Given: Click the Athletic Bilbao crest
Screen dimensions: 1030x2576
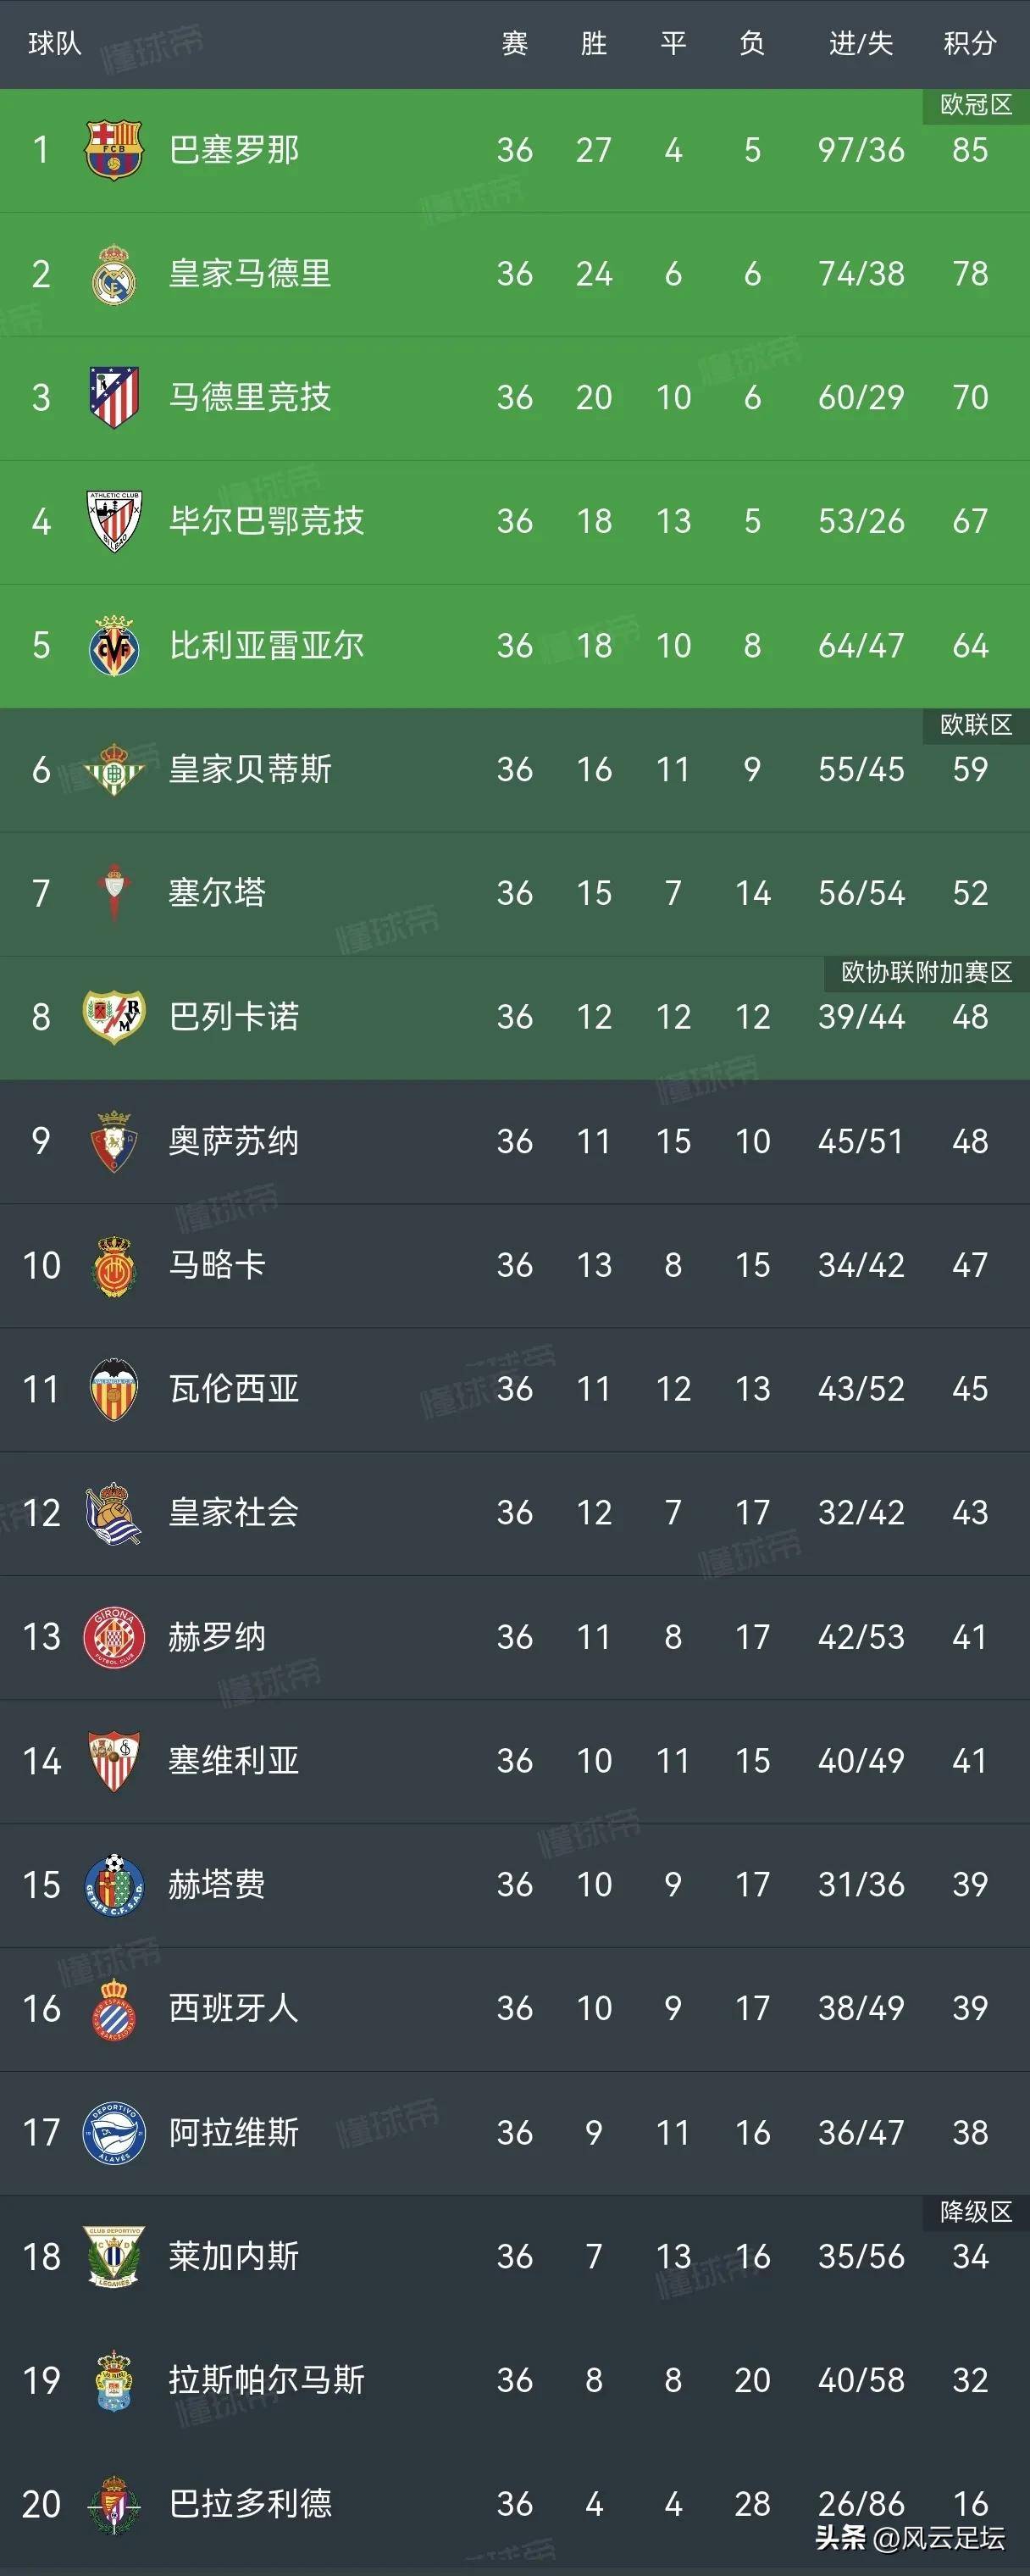Looking at the screenshot, I should [114, 521].
